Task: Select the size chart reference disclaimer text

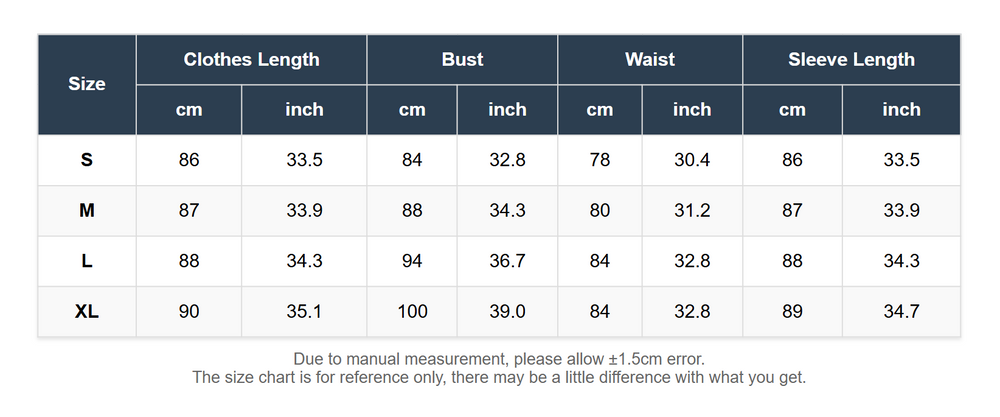Action: [x=499, y=377]
